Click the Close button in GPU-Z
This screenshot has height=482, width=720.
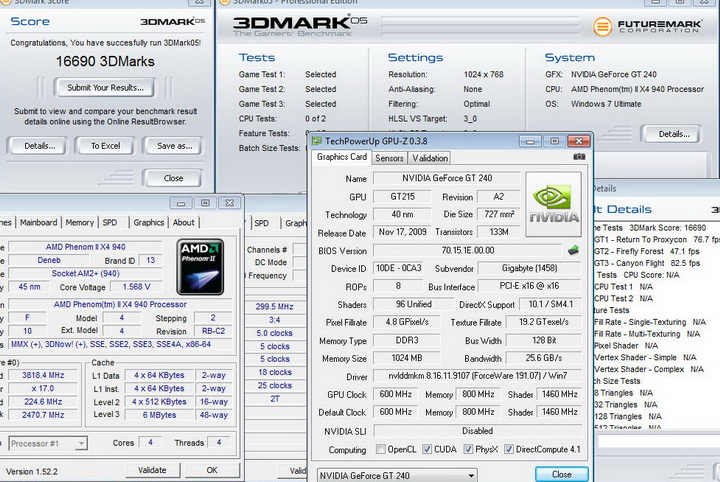click(x=562, y=474)
